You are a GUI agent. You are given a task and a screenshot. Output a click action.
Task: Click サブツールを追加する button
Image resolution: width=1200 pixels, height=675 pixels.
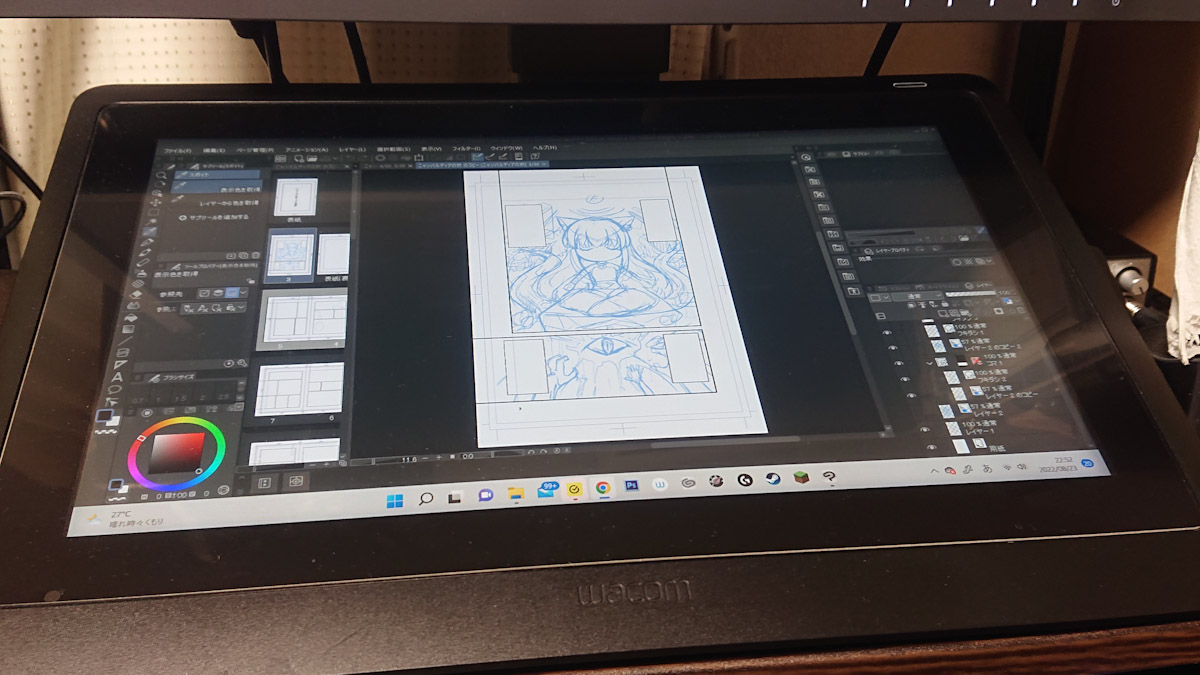[215, 217]
